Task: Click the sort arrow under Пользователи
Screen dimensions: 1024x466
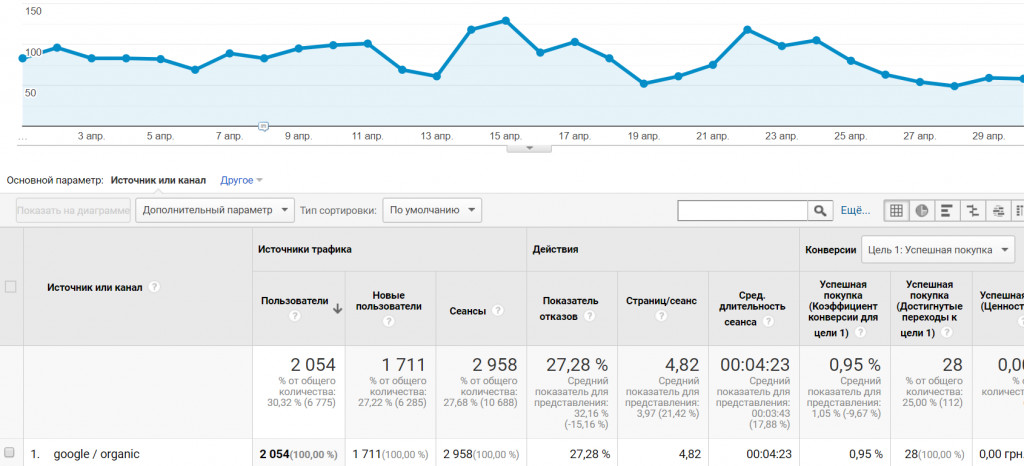Action: click(x=337, y=309)
